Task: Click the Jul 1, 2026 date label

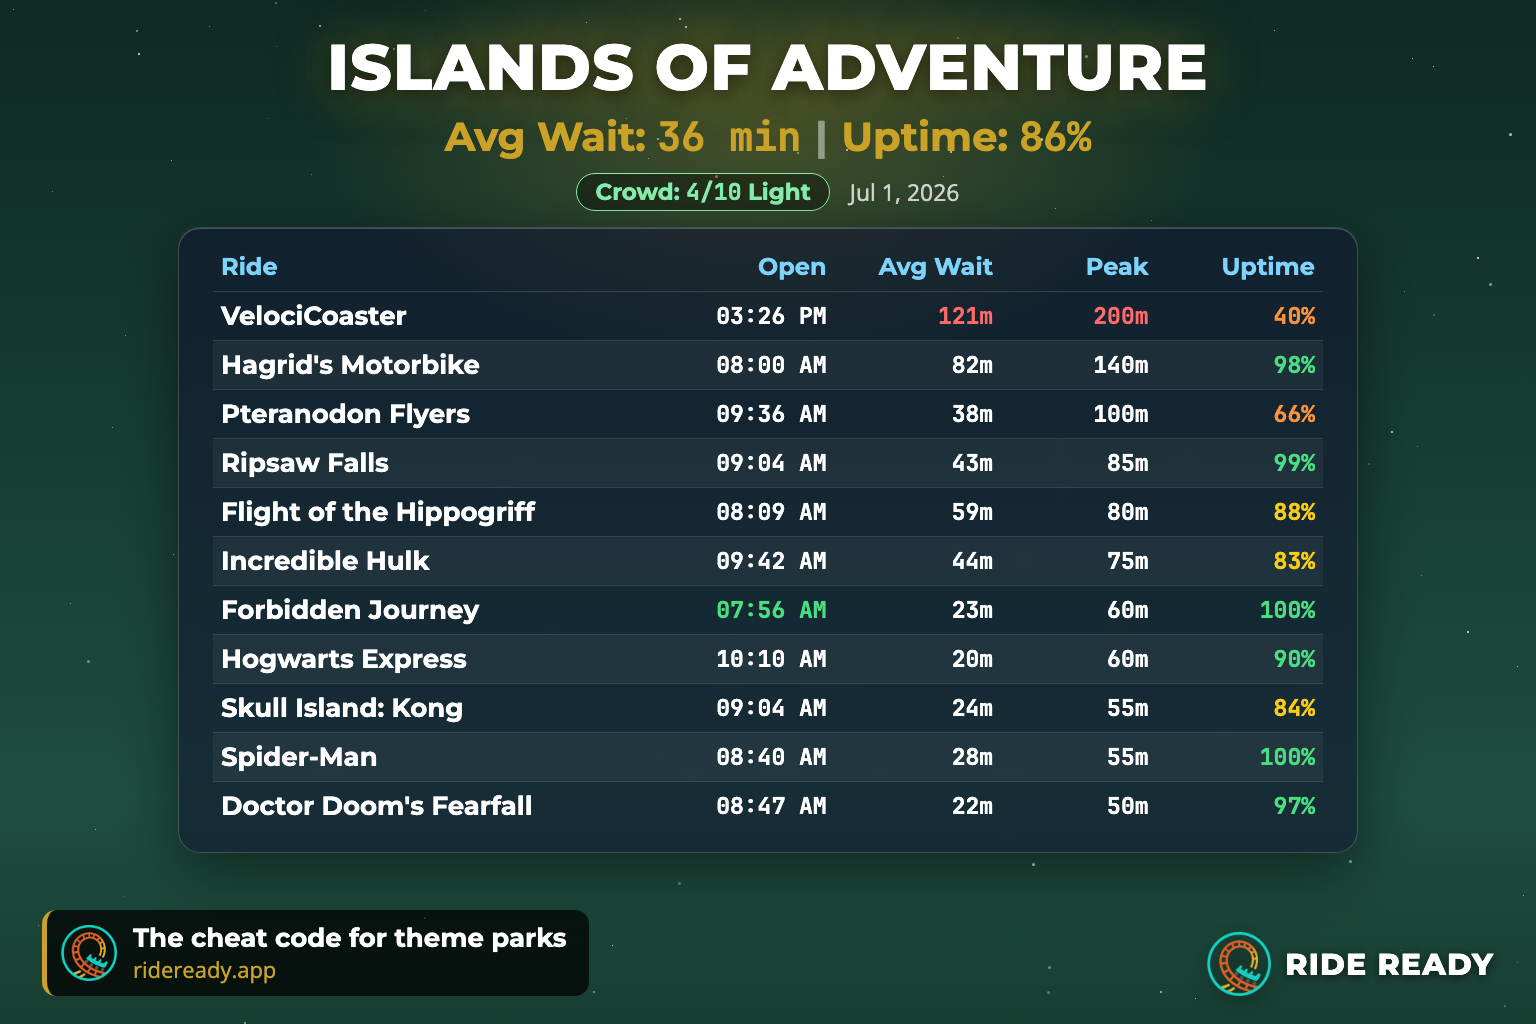Action: pos(904,193)
